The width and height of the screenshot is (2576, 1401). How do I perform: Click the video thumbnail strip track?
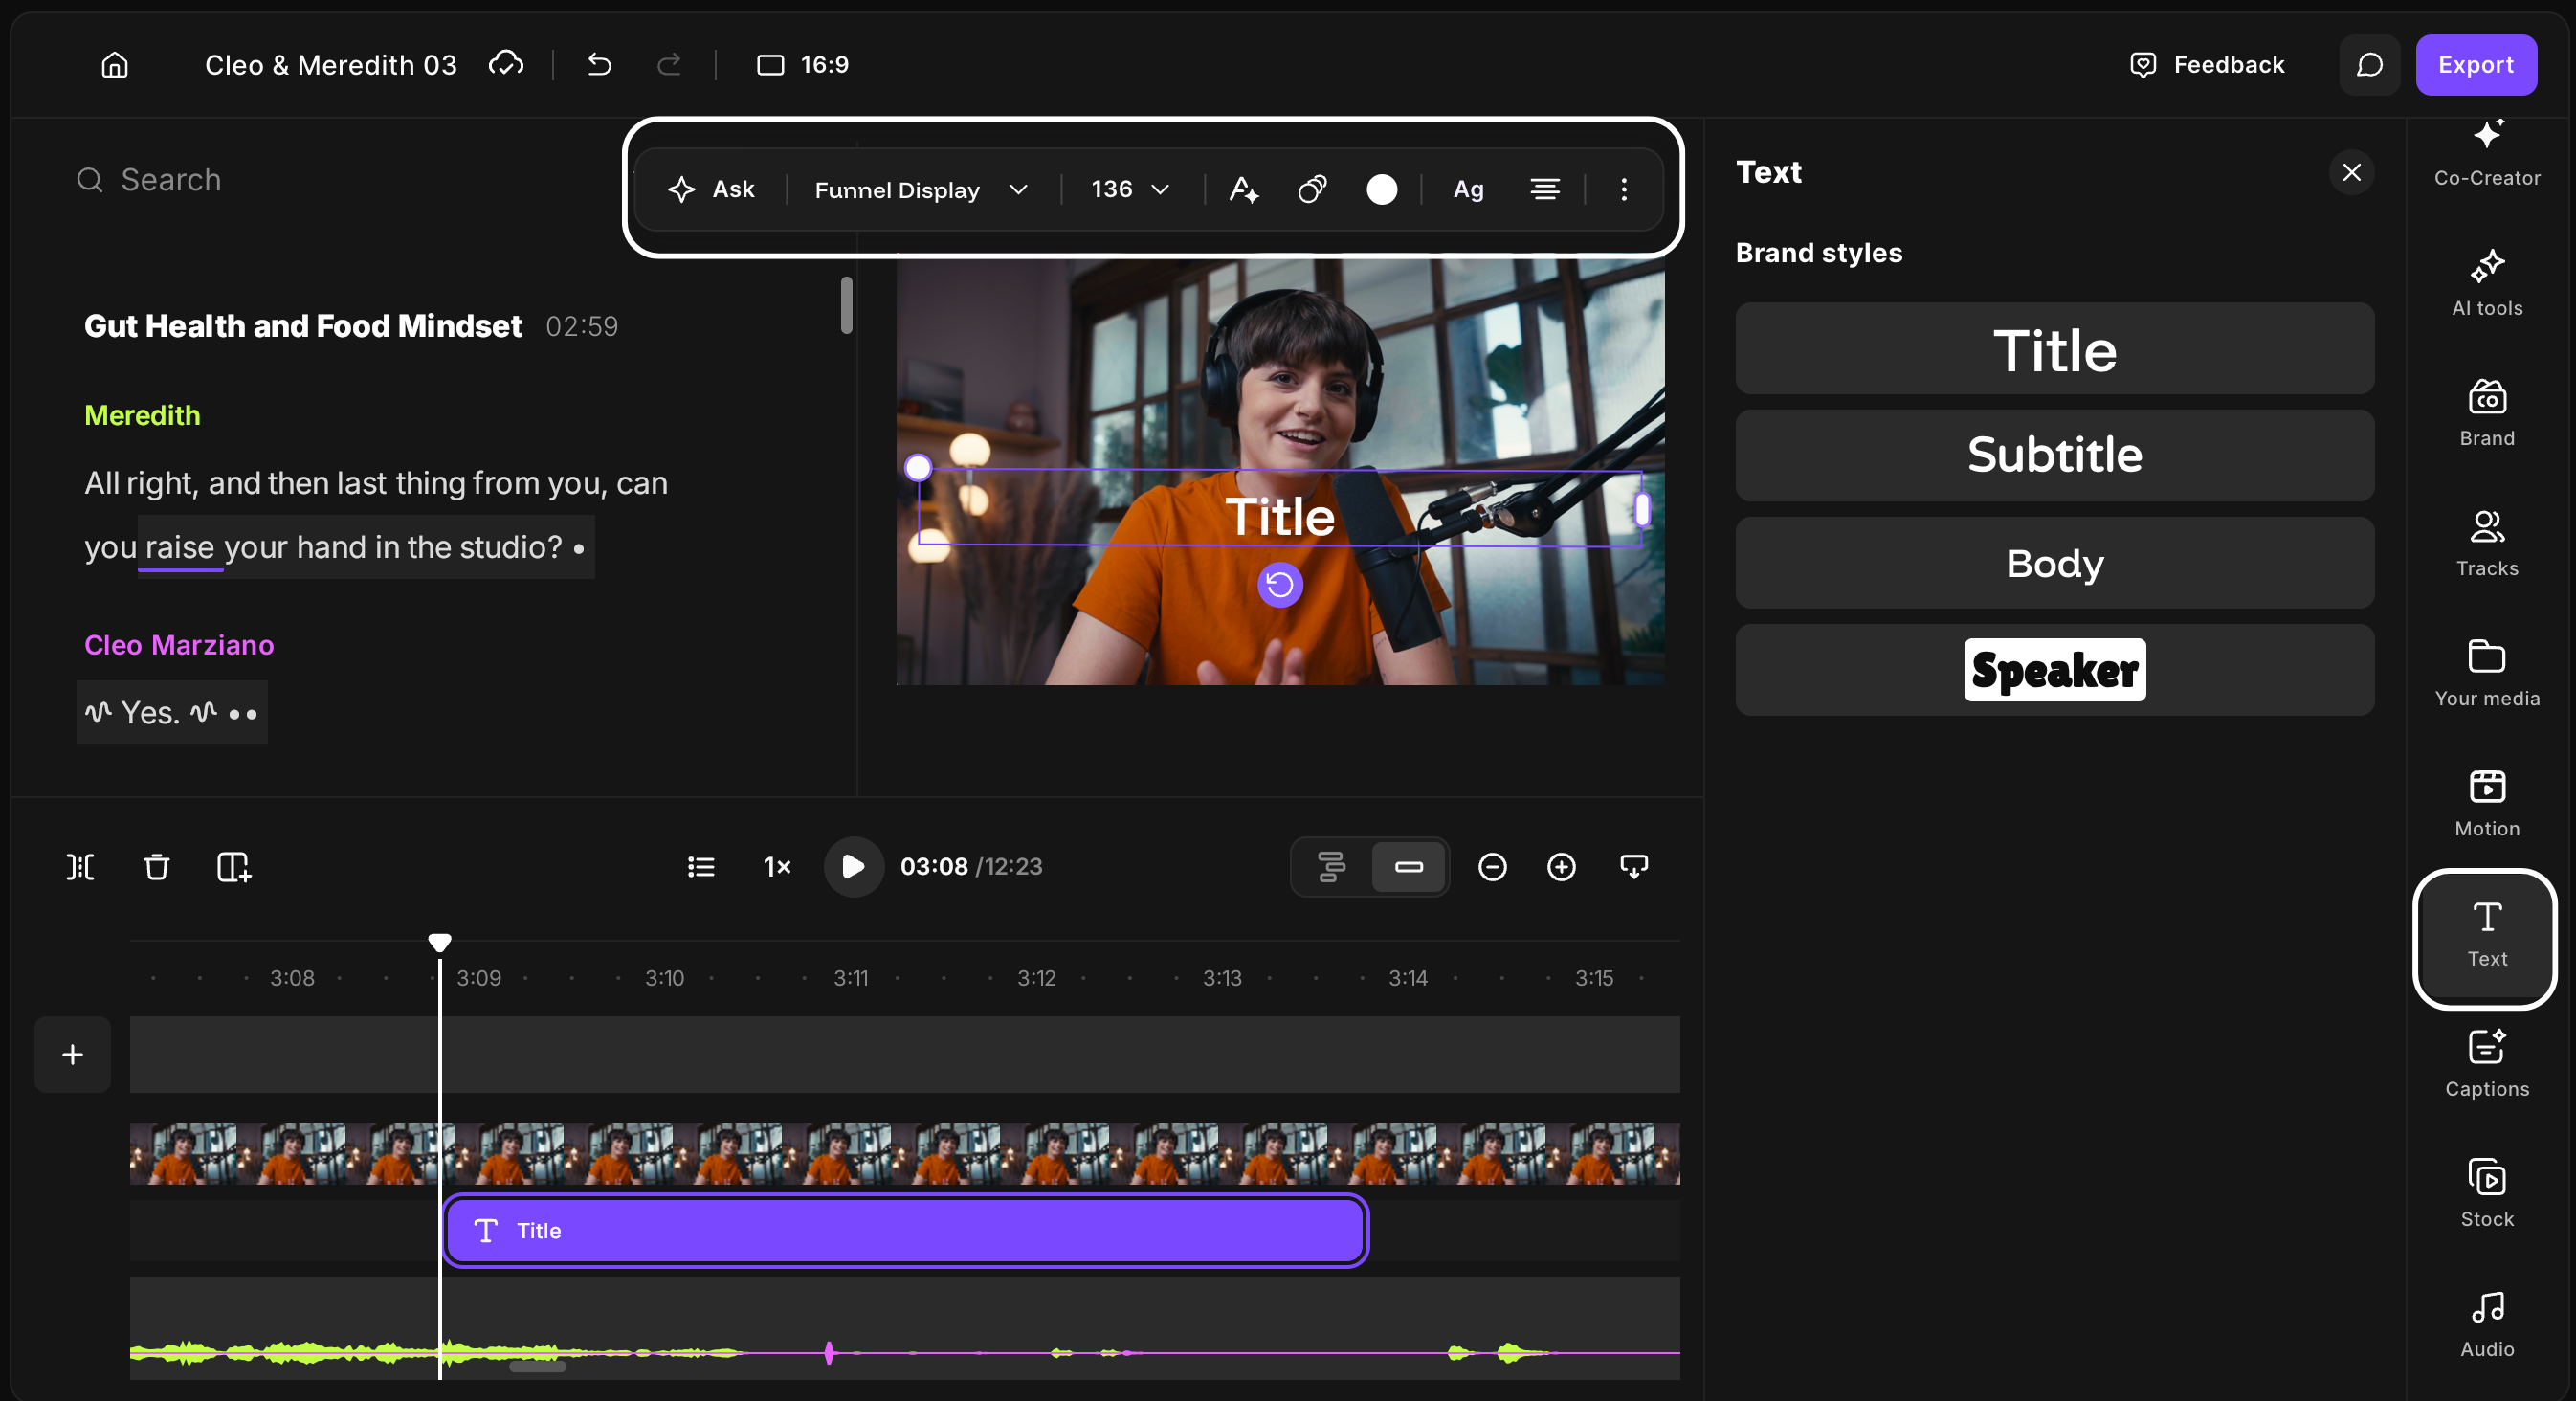tap(904, 1153)
